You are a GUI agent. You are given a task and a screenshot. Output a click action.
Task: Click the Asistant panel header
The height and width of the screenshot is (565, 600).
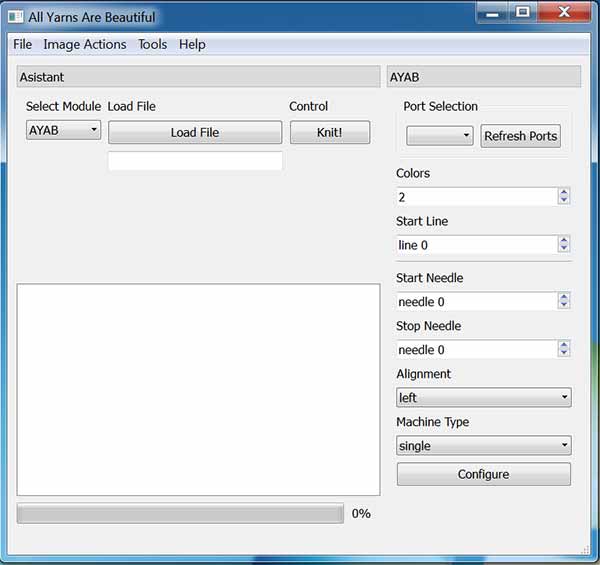pyautogui.click(x=198, y=77)
